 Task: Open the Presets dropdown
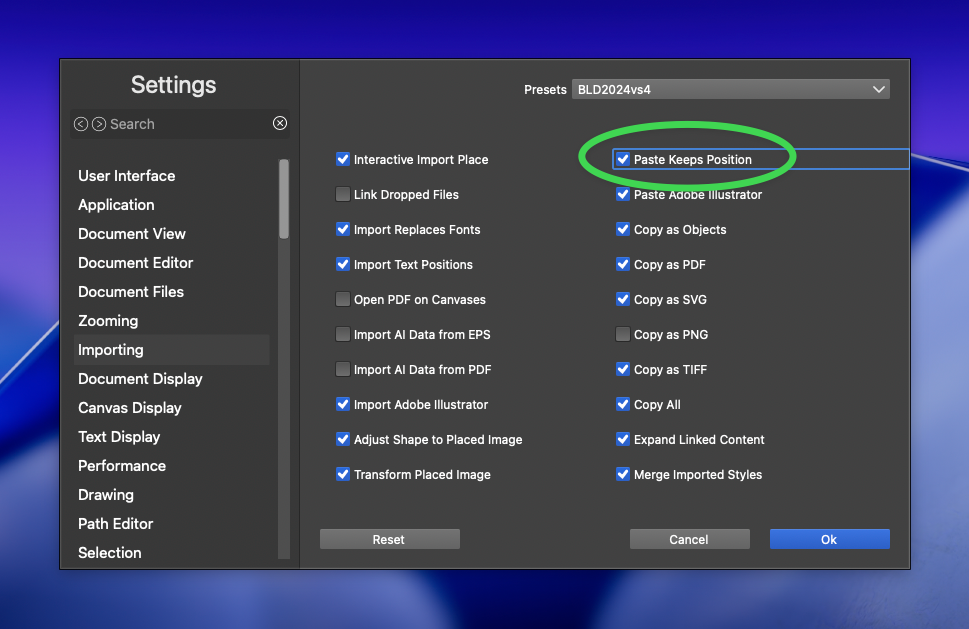[x=730, y=89]
